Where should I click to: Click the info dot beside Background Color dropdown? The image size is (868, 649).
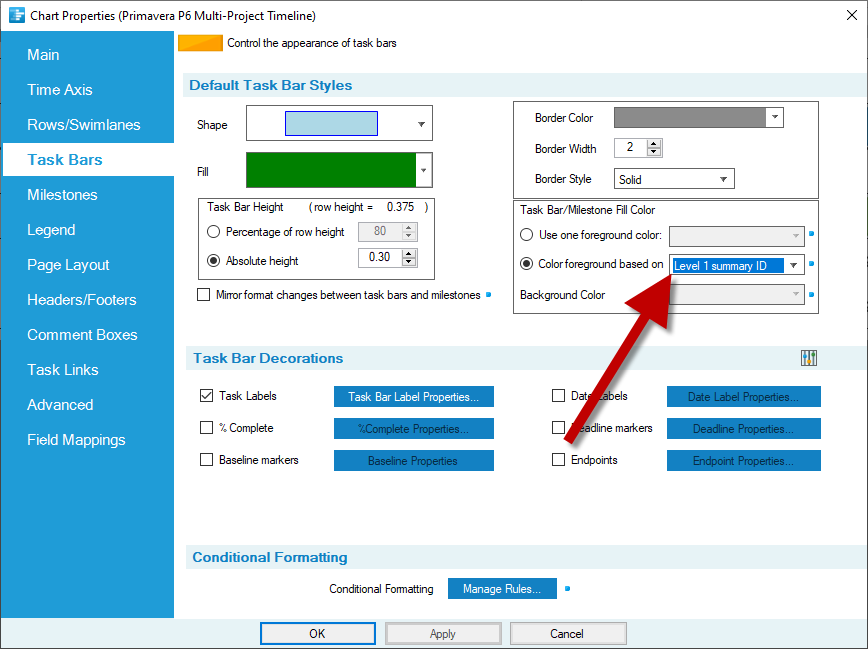812,294
